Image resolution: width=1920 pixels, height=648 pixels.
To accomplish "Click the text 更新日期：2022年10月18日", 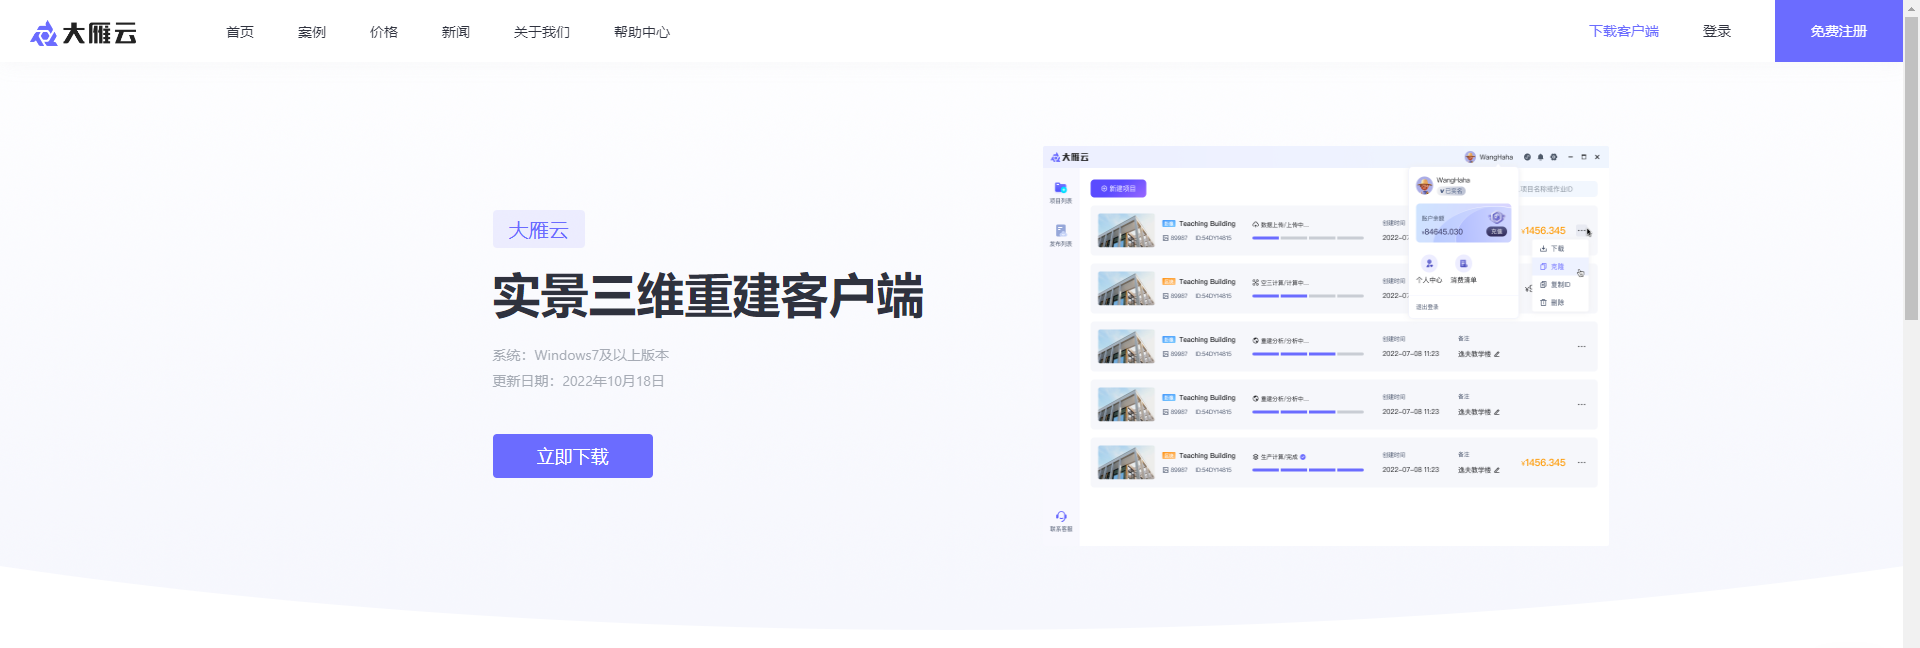I will click(579, 381).
